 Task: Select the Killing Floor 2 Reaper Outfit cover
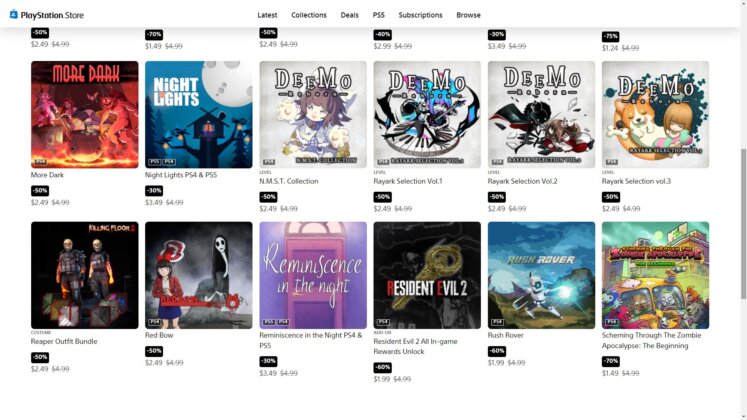85,275
